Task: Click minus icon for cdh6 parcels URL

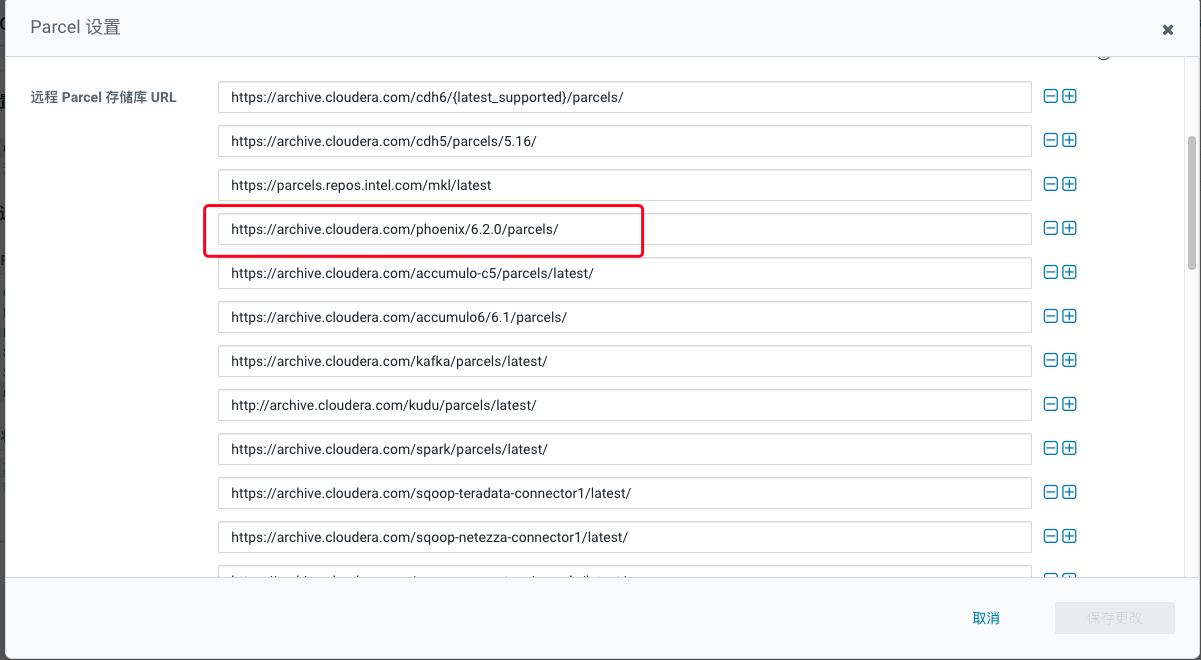Action: [1050, 97]
